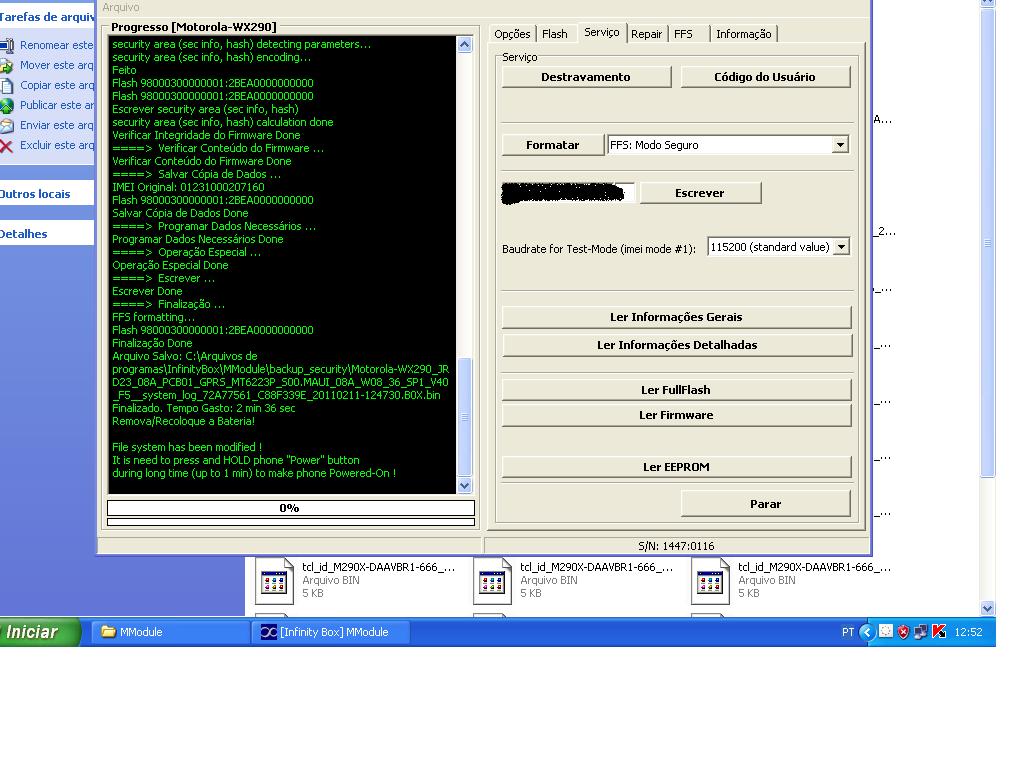Expand the Baudrate 115200 dropdown
This screenshot has height=768, width=1024.
842,247
